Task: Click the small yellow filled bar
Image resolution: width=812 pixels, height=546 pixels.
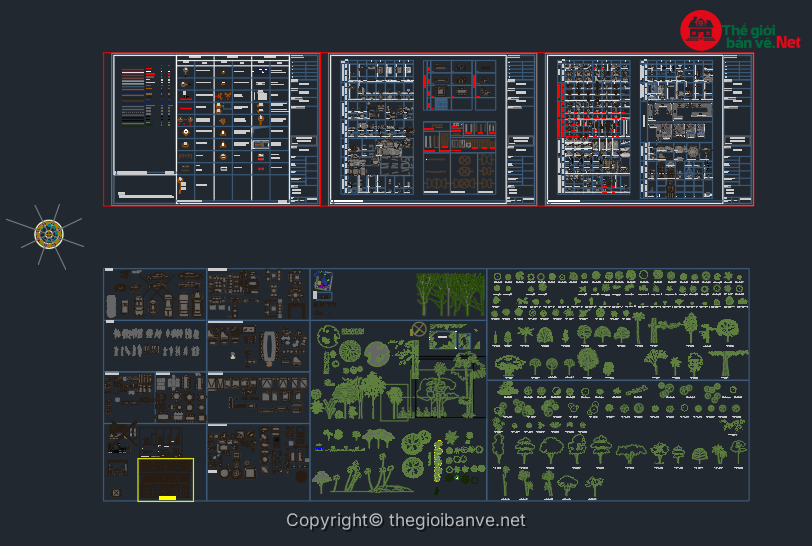Action: tap(167, 497)
